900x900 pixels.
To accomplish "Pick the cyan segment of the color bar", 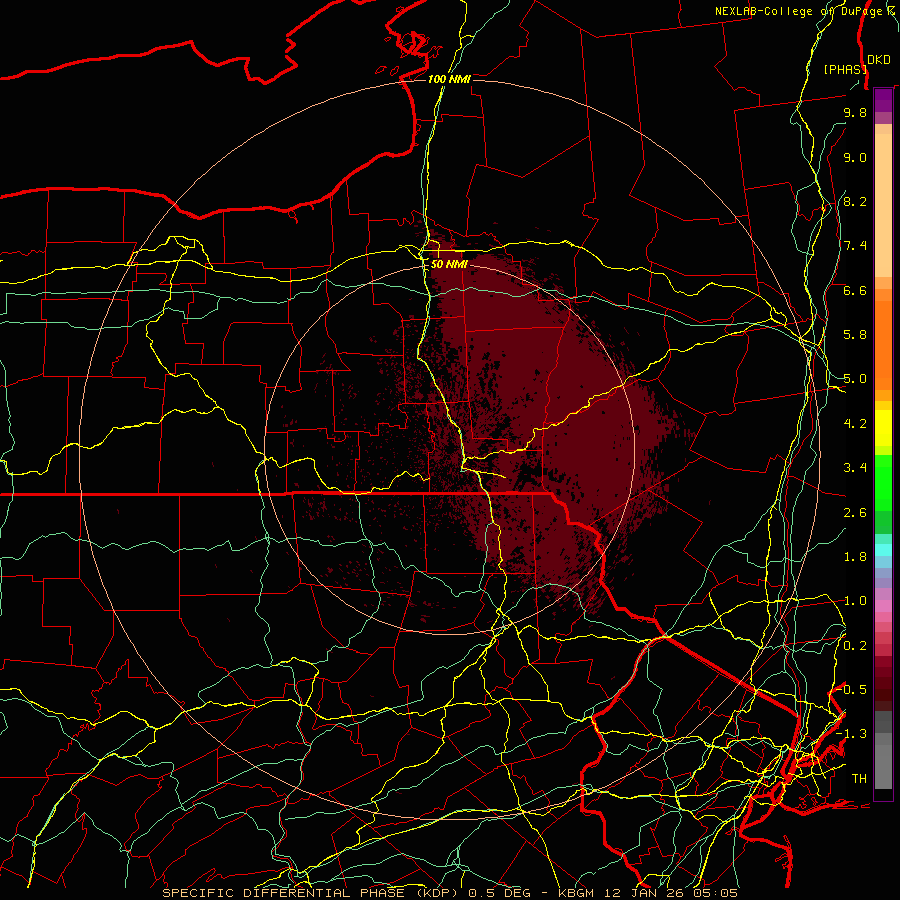I will click(883, 550).
